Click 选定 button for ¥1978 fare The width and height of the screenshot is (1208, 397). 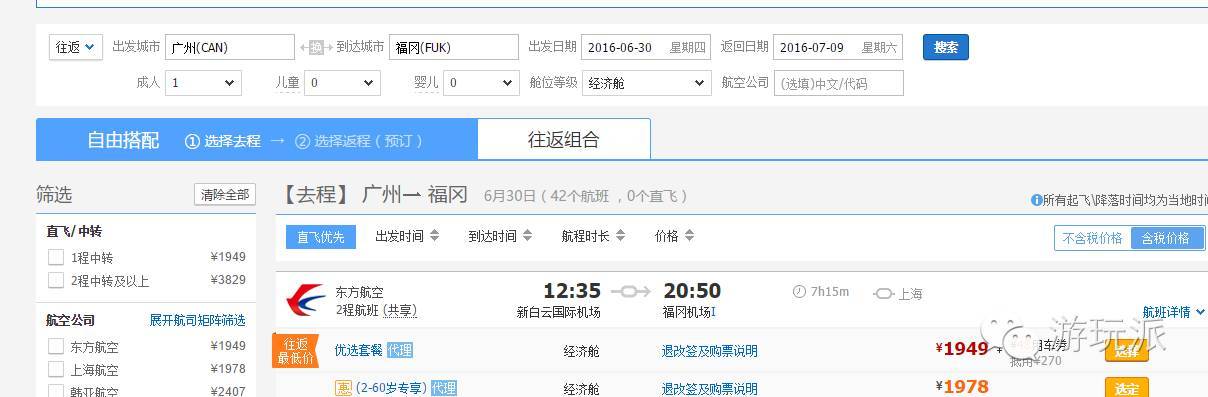coord(1126,388)
